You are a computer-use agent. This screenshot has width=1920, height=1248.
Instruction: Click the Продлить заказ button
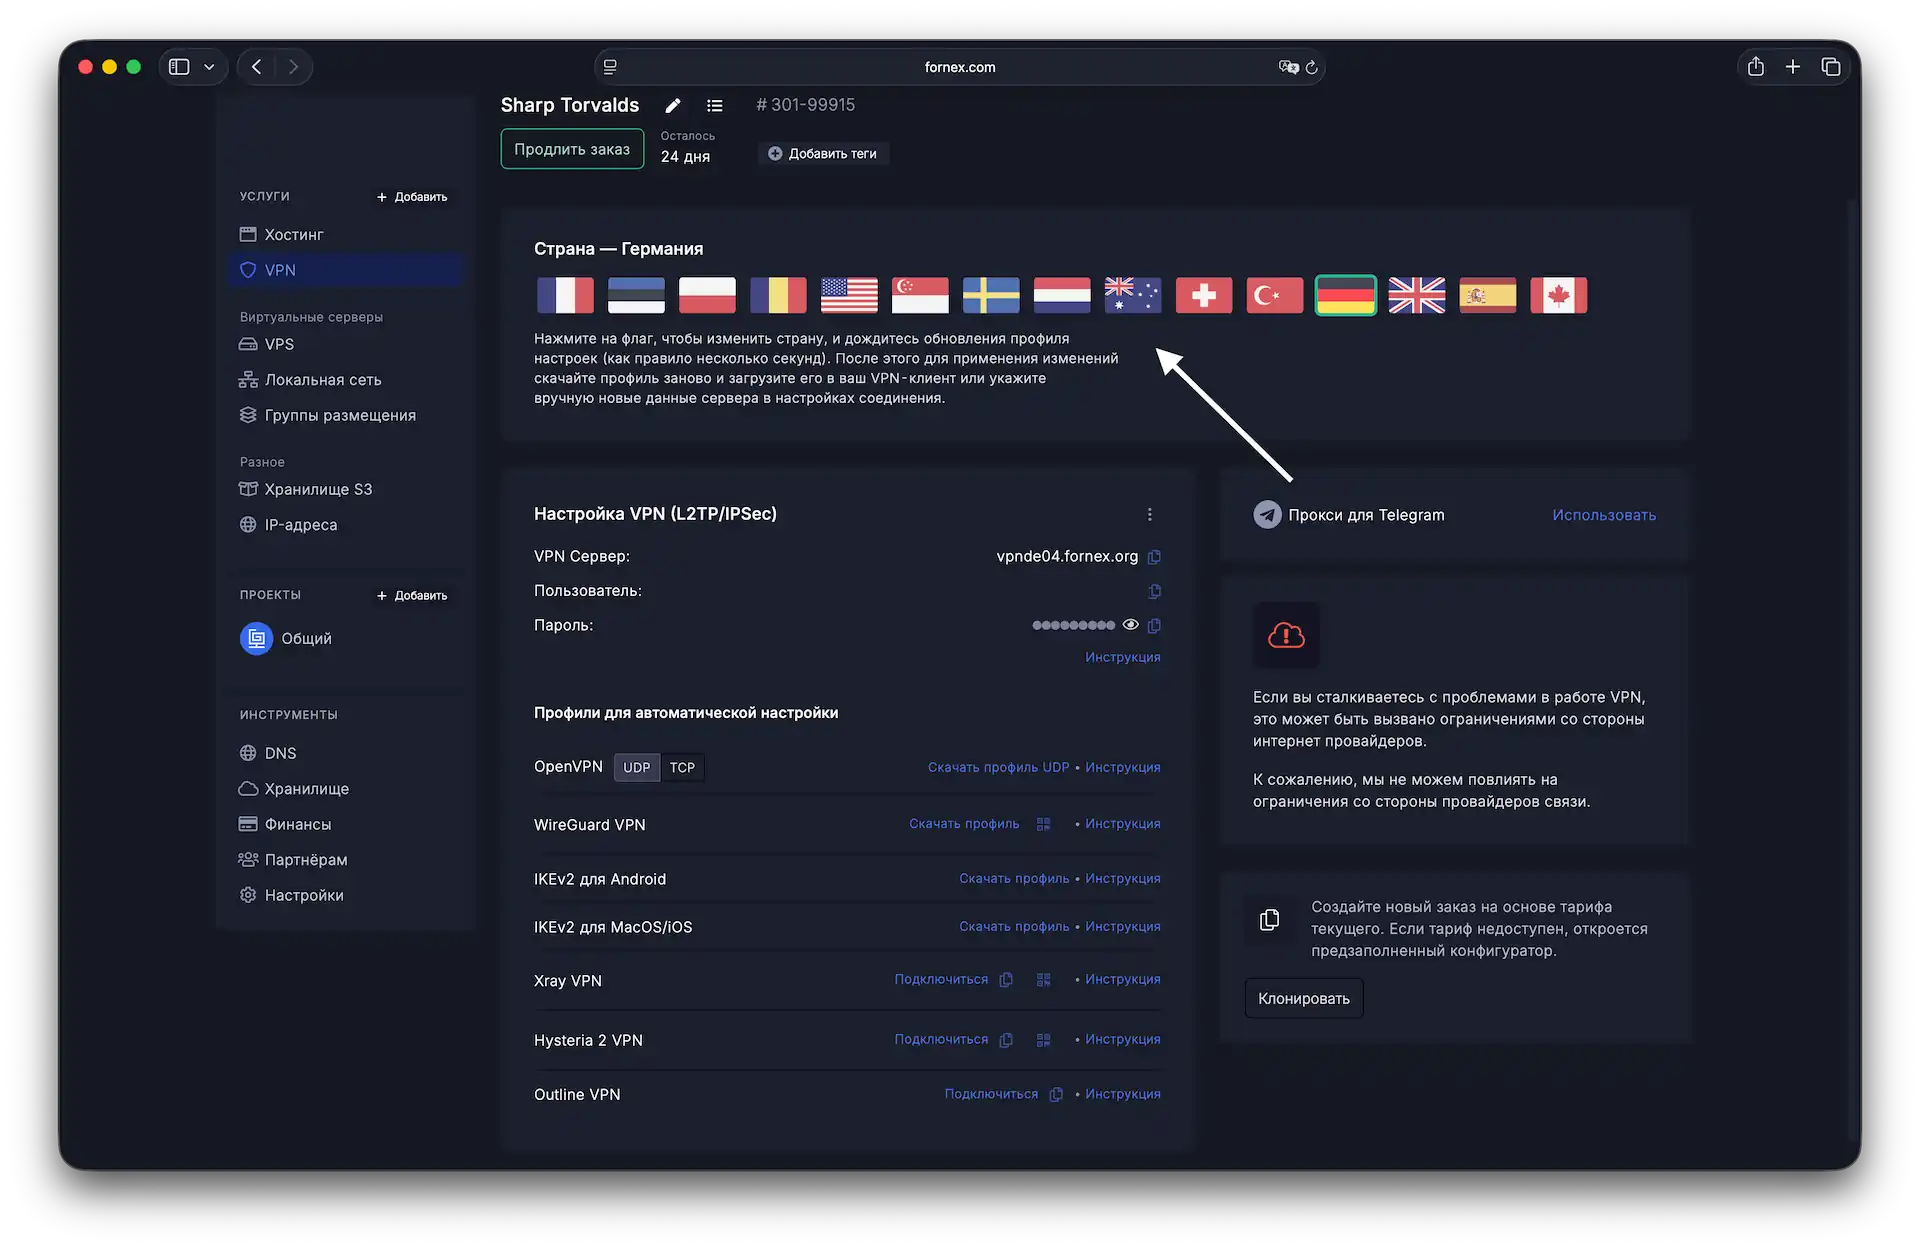pyautogui.click(x=572, y=149)
